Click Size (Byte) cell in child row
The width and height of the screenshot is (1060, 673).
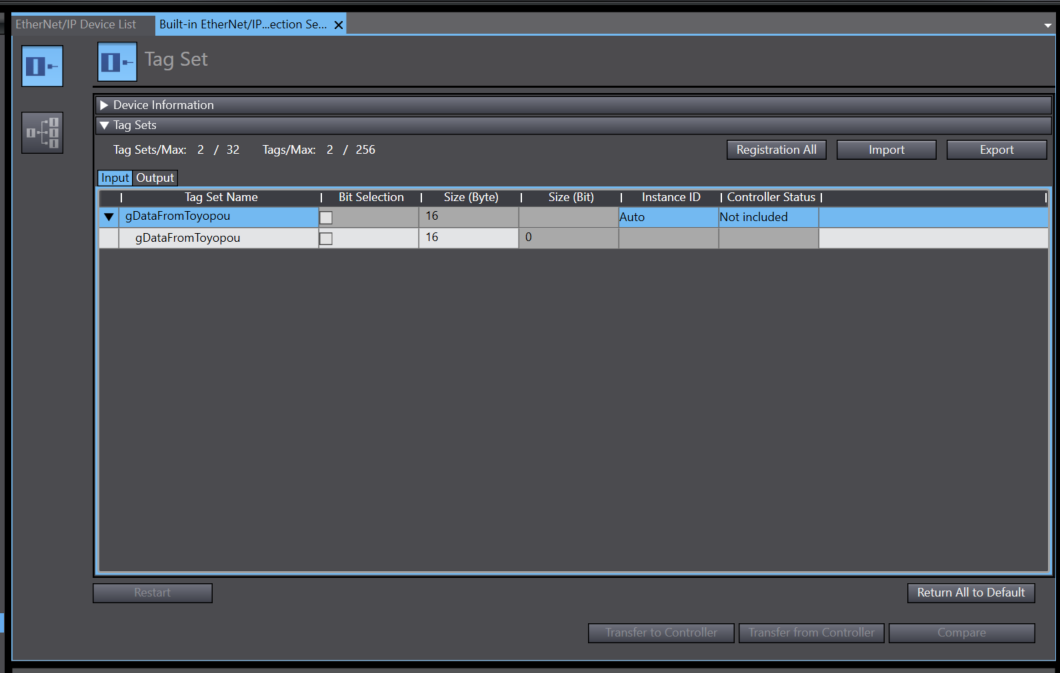click(468, 238)
